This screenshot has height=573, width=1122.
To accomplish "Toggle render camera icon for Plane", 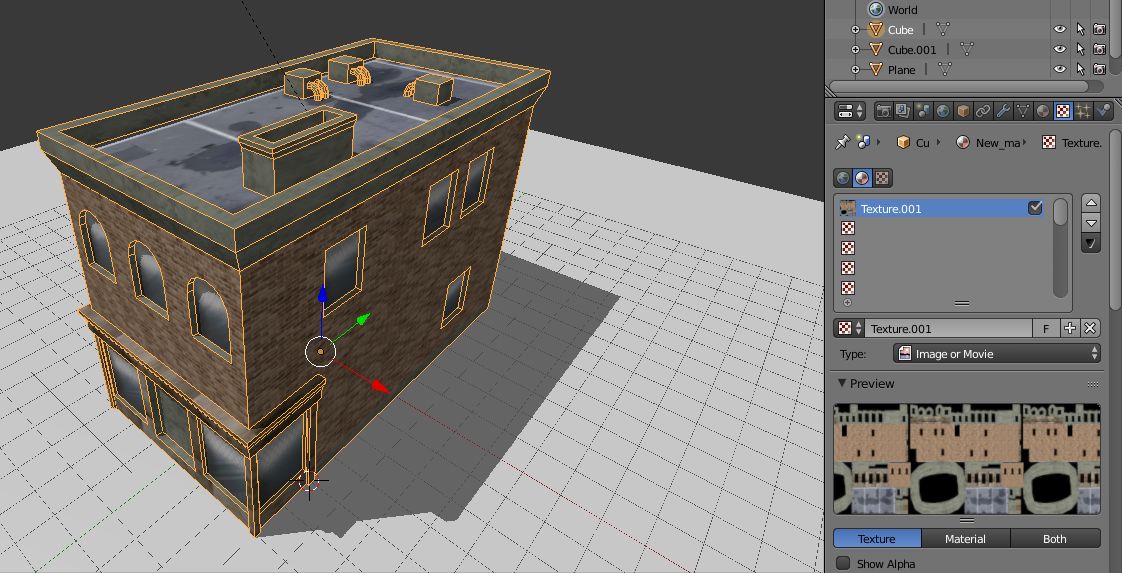I will (x=1100, y=69).
